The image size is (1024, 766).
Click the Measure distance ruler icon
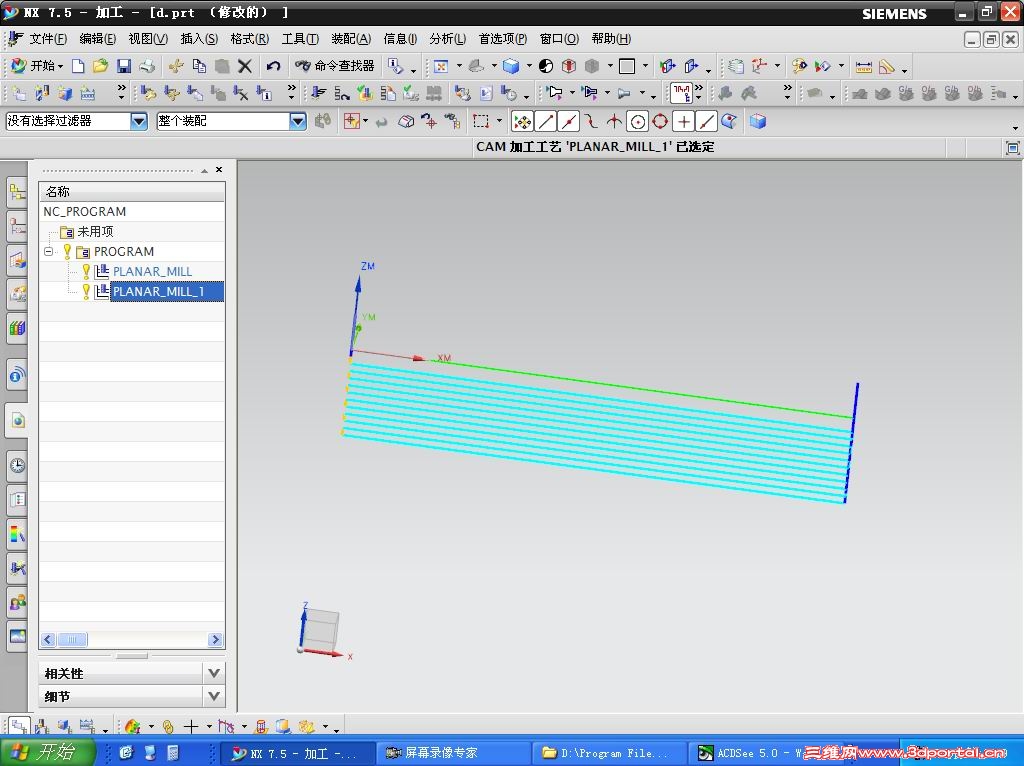point(863,66)
